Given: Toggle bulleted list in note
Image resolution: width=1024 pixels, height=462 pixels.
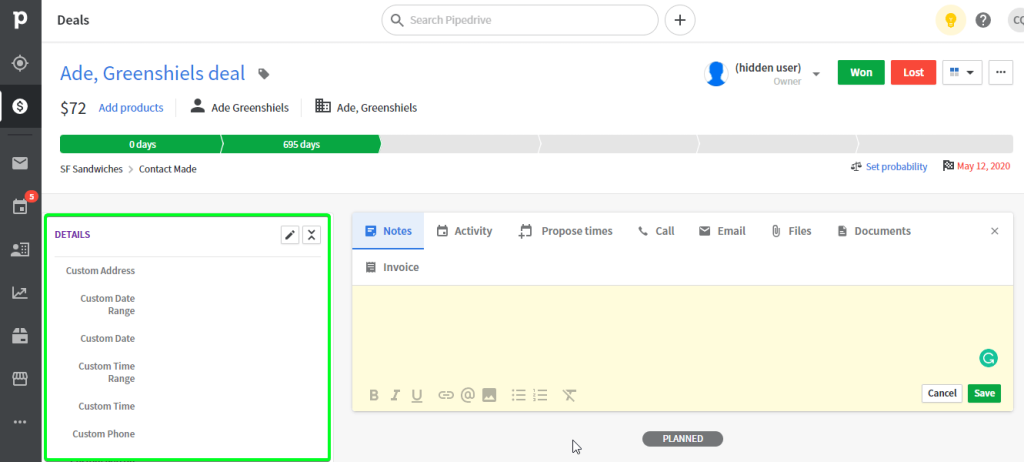Looking at the screenshot, I should point(519,395).
